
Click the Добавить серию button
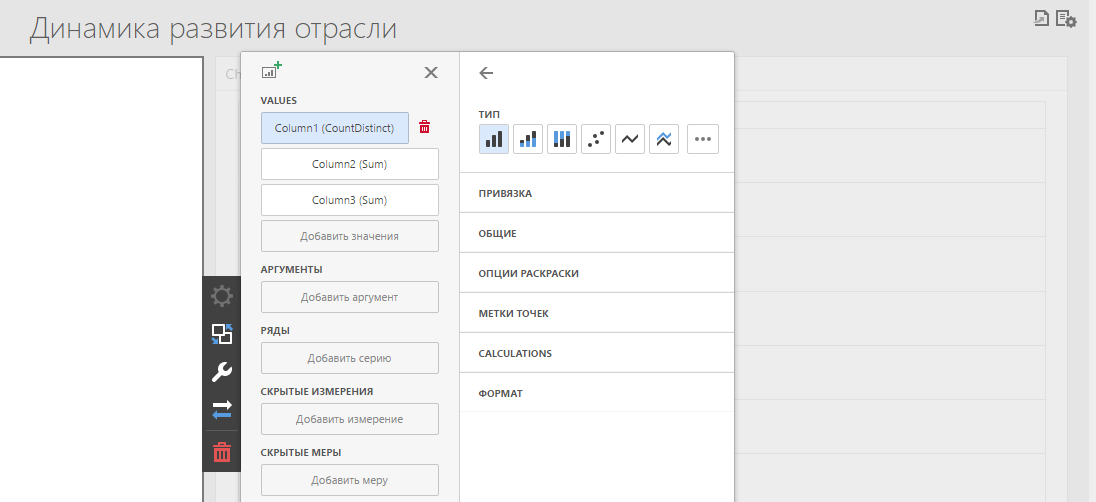tap(349, 358)
